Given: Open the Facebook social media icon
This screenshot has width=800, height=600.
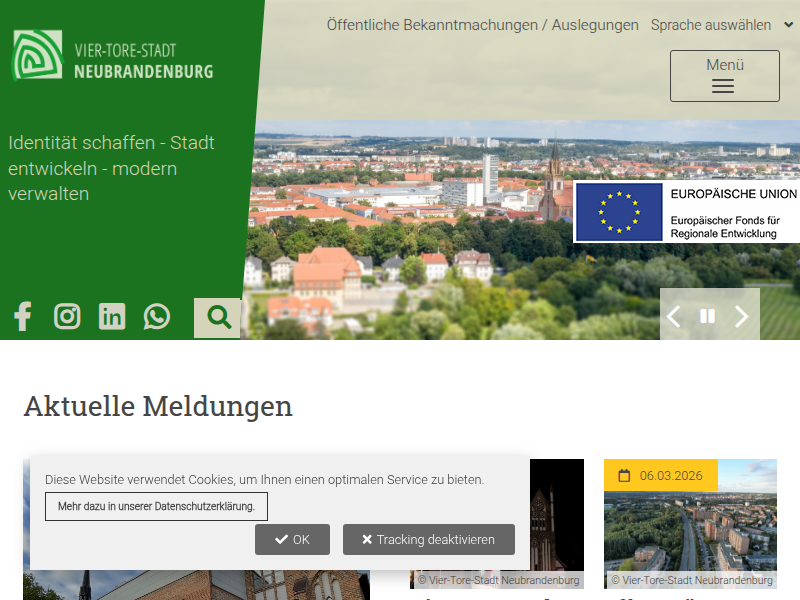Looking at the screenshot, I should point(23,317).
